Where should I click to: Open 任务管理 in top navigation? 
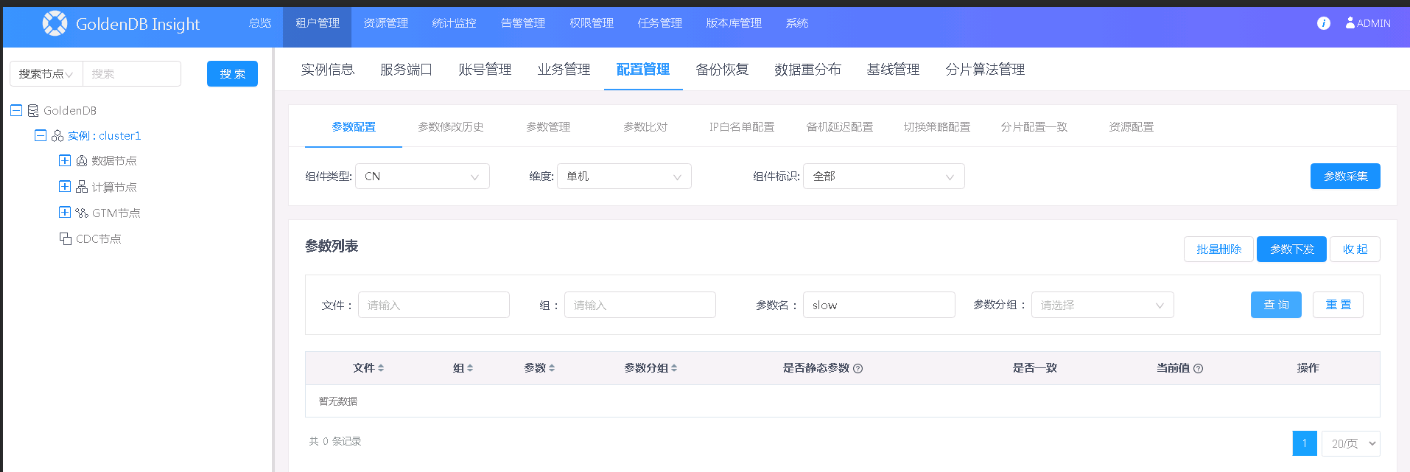[x=659, y=23]
